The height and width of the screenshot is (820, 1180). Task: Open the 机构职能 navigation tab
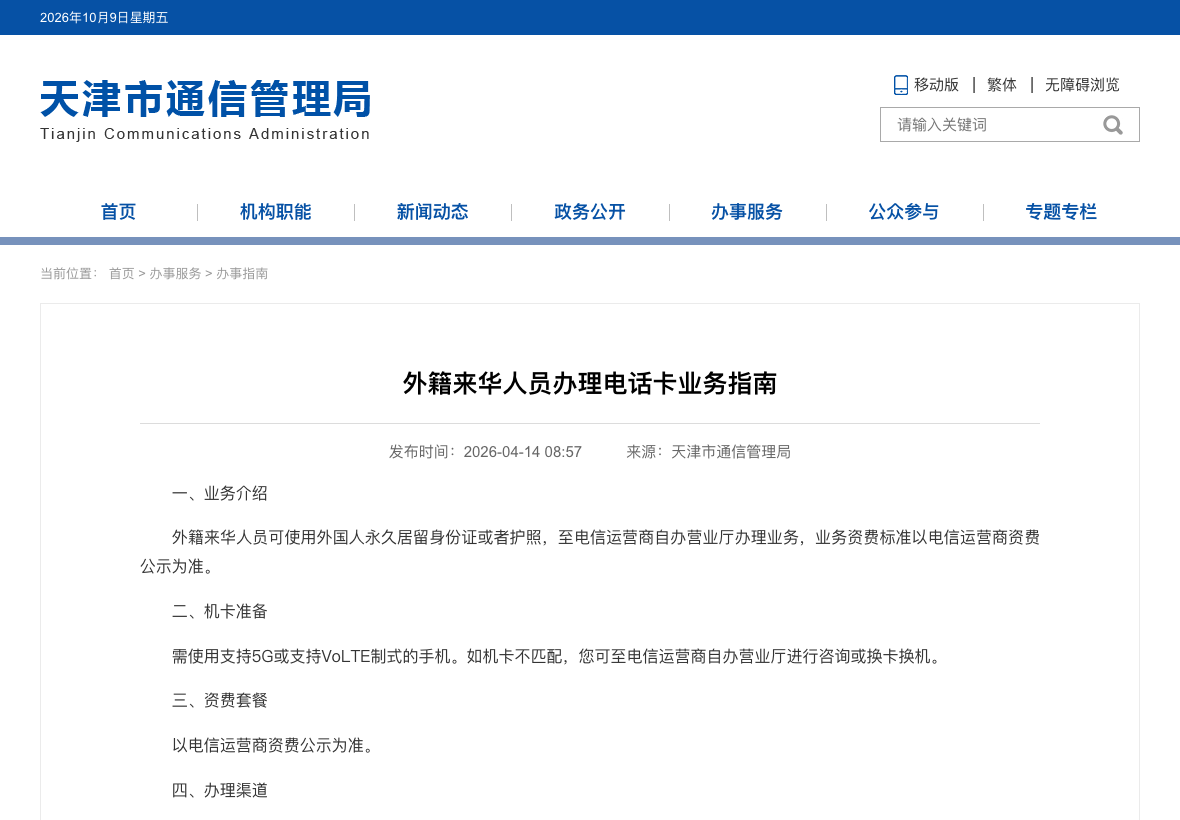point(275,212)
